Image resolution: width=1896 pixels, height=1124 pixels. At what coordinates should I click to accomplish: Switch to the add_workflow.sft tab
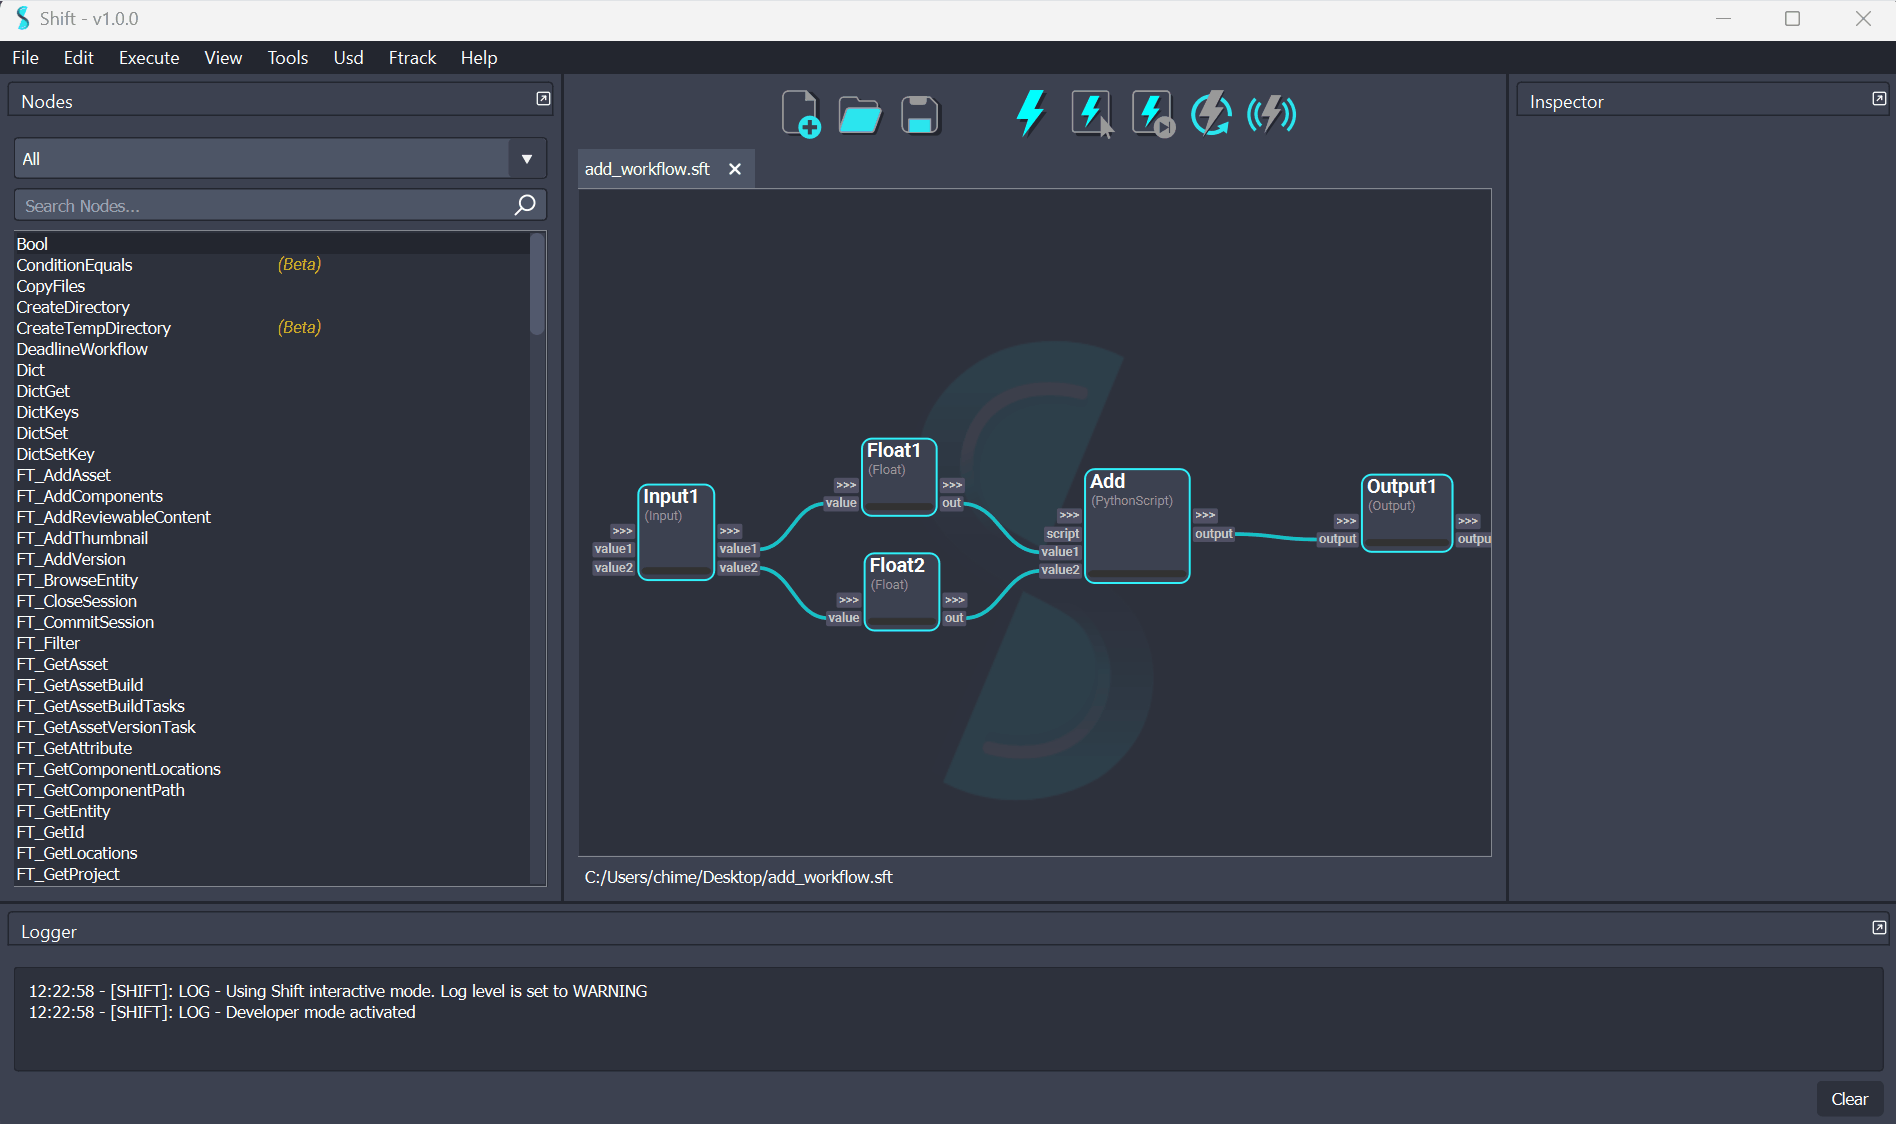647,169
